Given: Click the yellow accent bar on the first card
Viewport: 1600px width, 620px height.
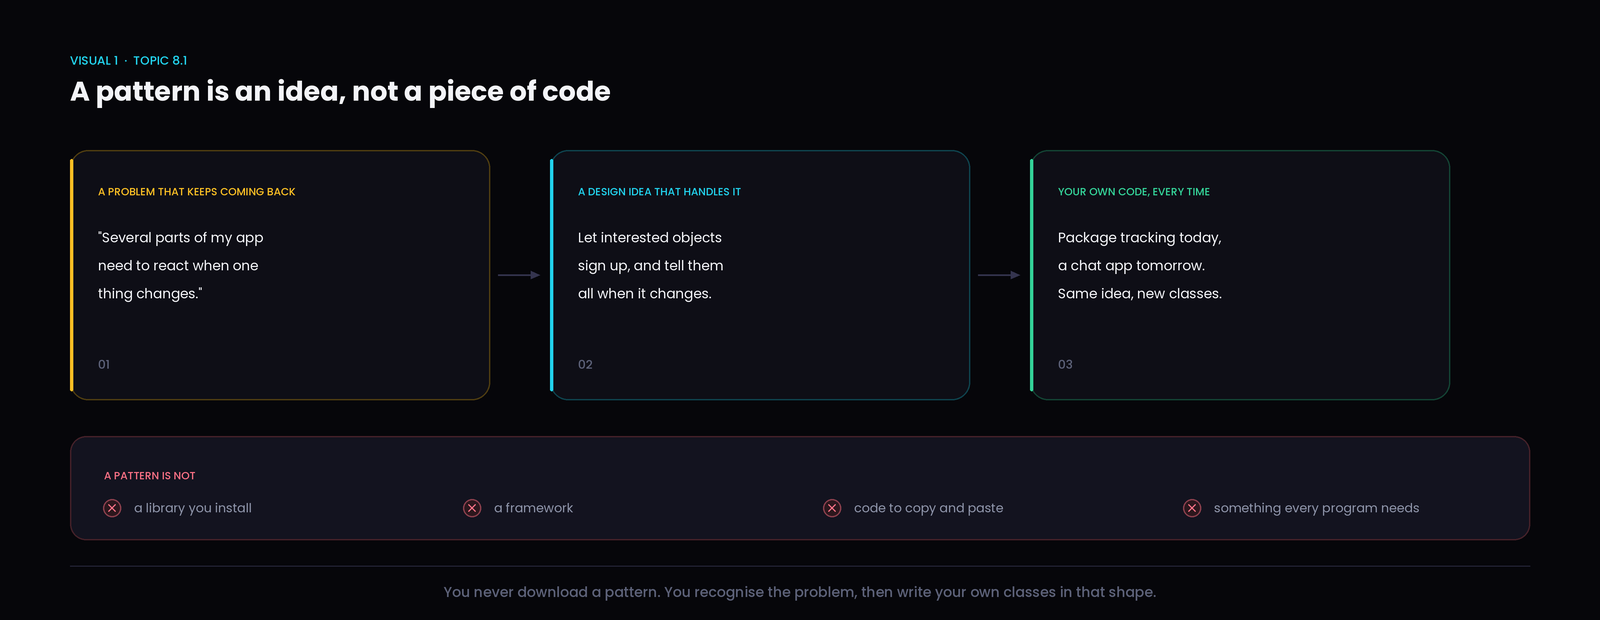Looking at the screenshot, I should (x=72, y=275).
